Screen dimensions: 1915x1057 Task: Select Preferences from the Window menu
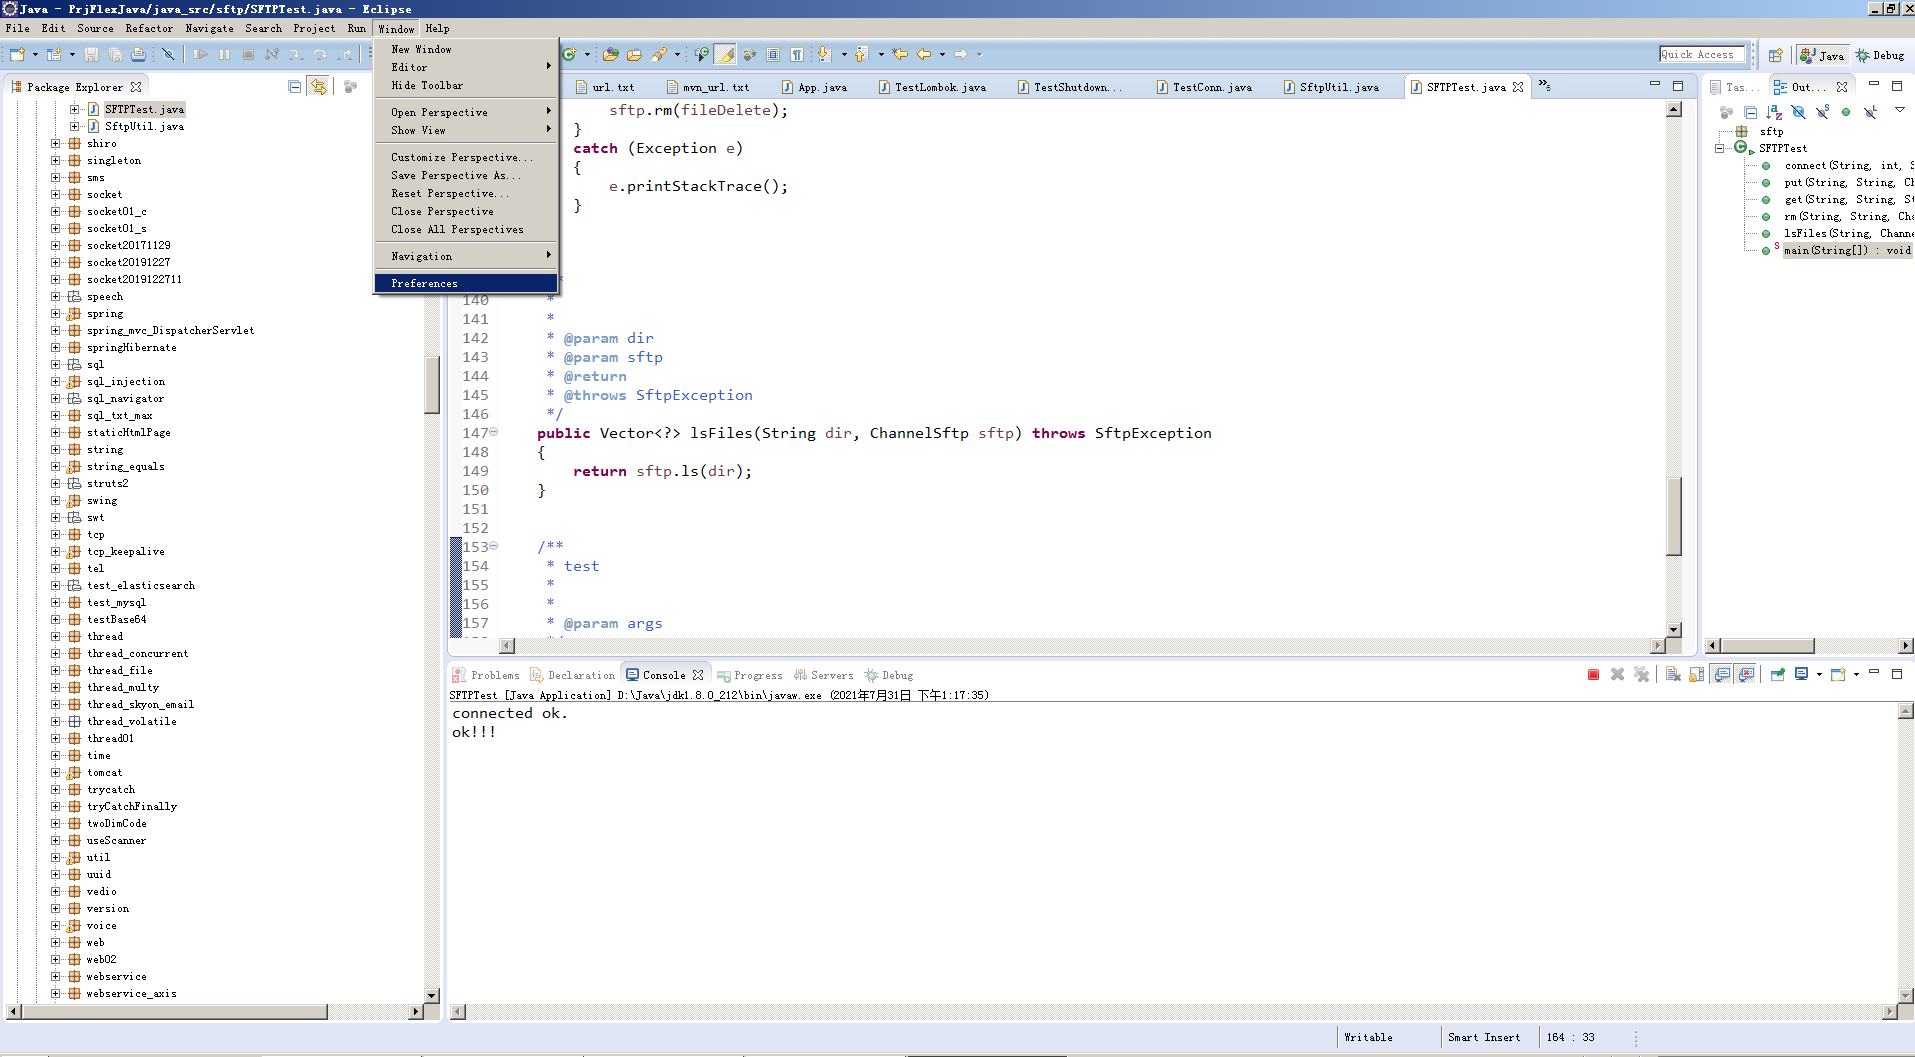point(424,283)
